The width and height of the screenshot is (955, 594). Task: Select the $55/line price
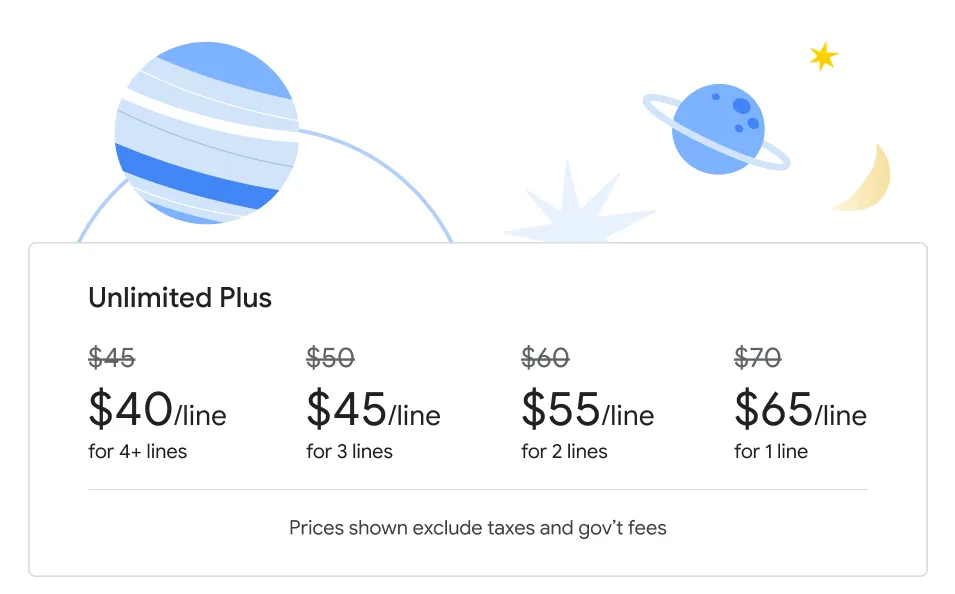[588, 409]
